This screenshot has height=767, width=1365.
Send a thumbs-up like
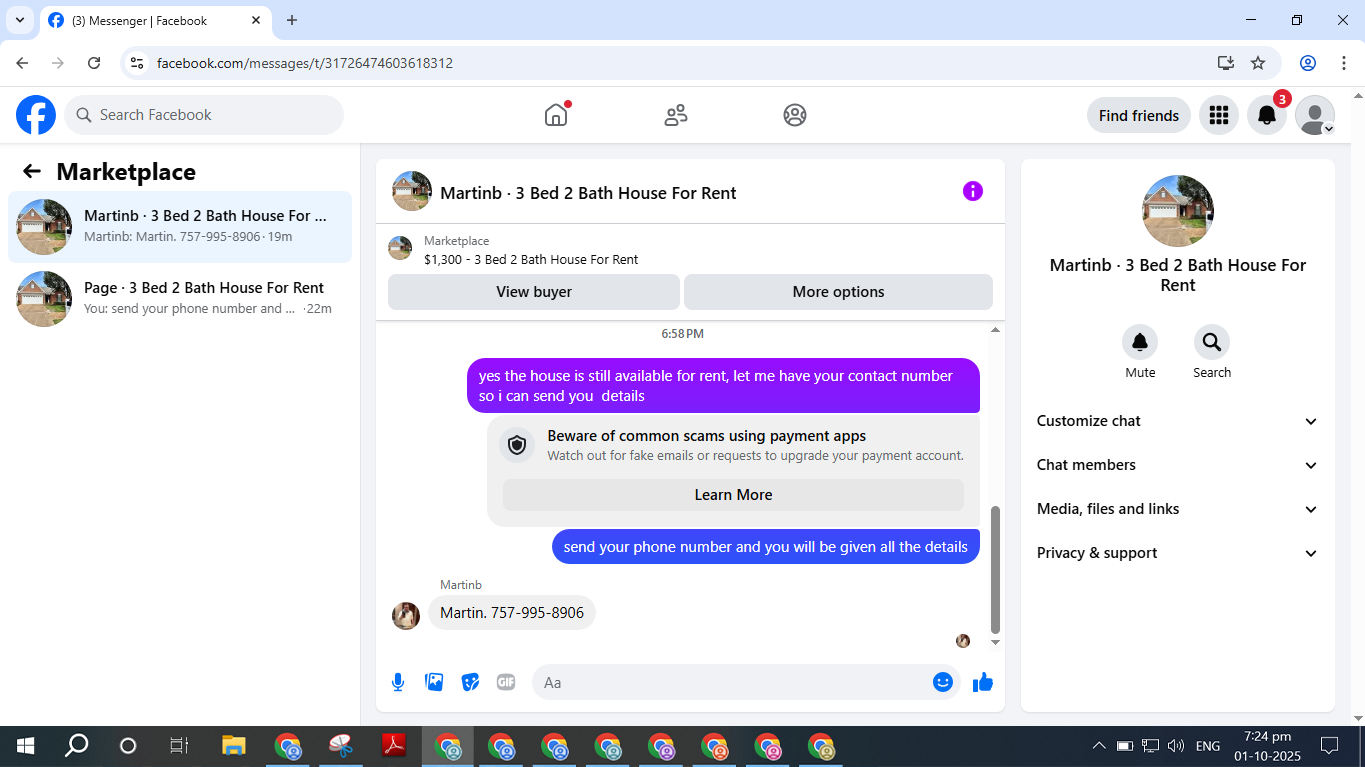(983, 682)
